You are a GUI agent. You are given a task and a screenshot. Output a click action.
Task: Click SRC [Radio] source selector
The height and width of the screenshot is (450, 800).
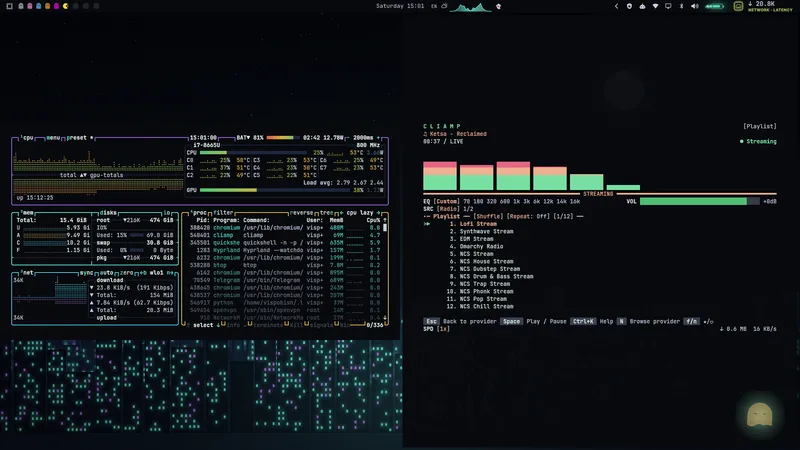(447, 209)
